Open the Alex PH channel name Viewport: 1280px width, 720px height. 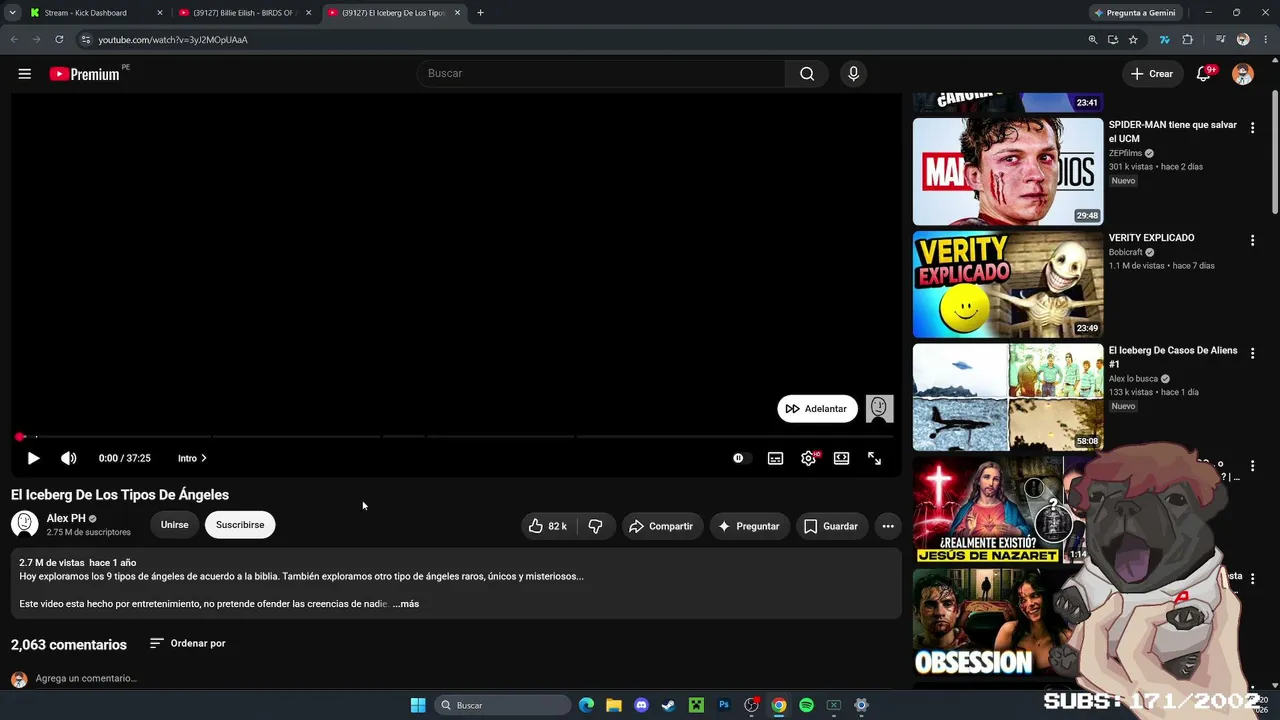pos(66,518)
